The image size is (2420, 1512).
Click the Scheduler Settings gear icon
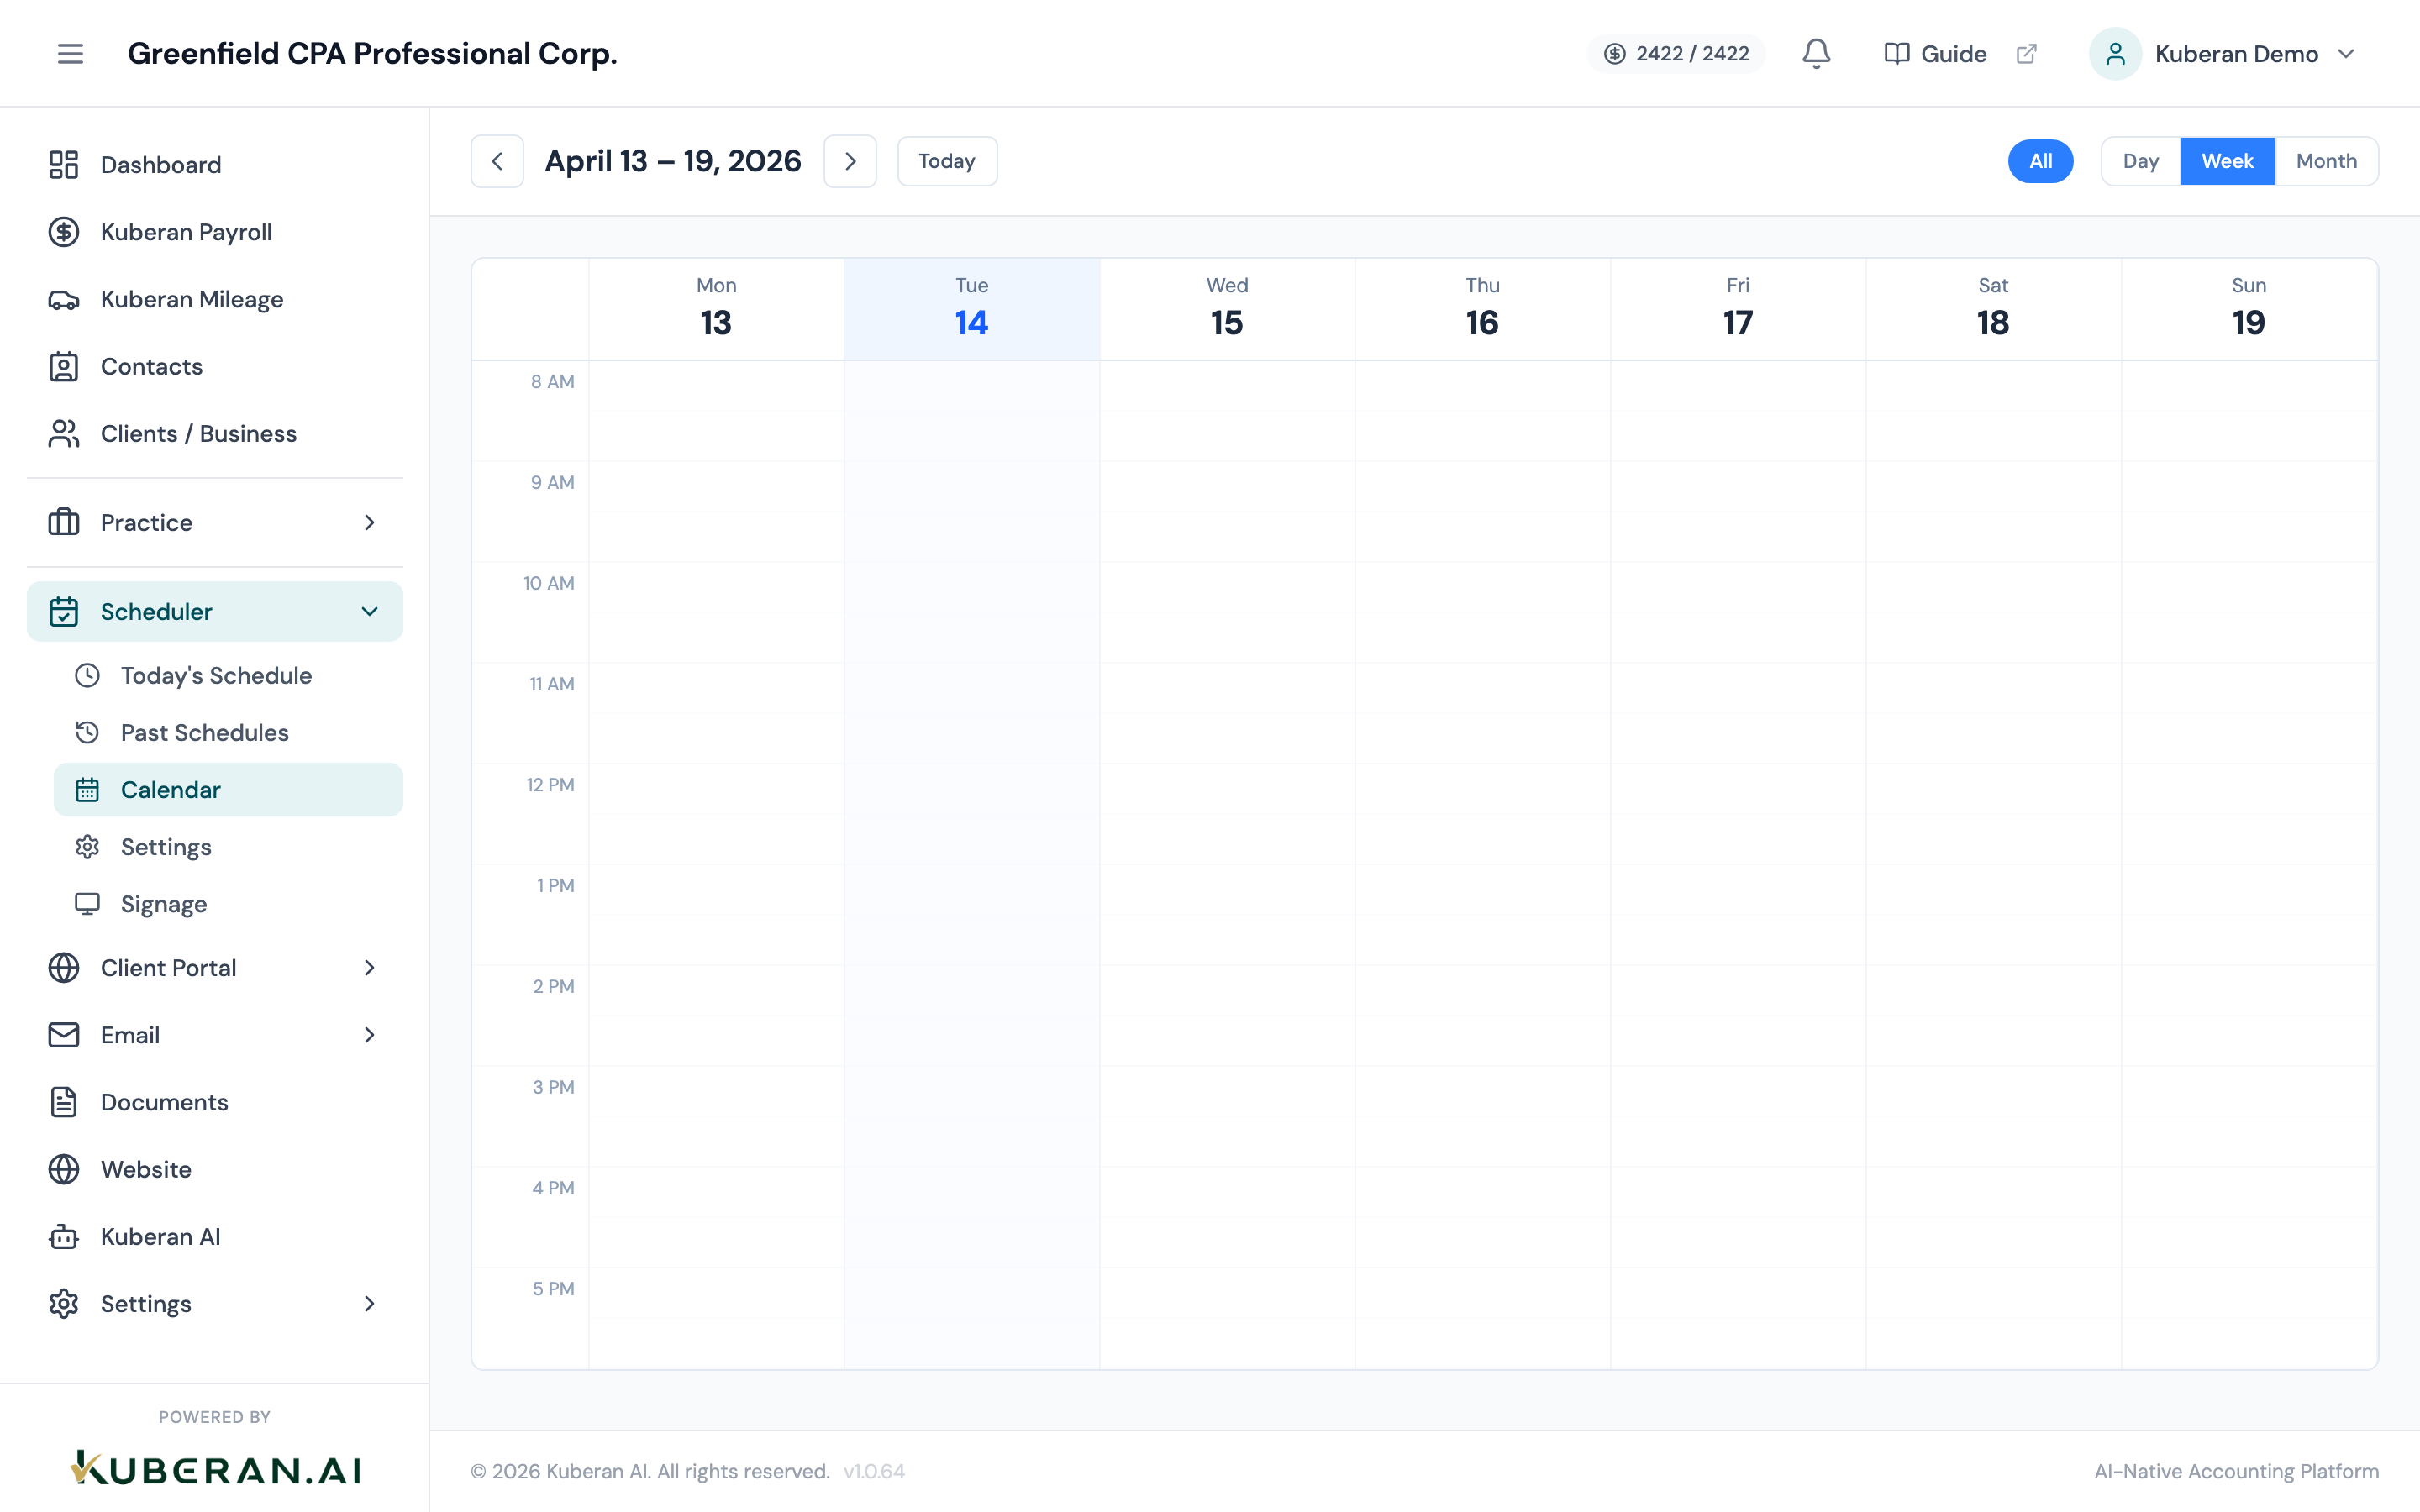(87, 846)
